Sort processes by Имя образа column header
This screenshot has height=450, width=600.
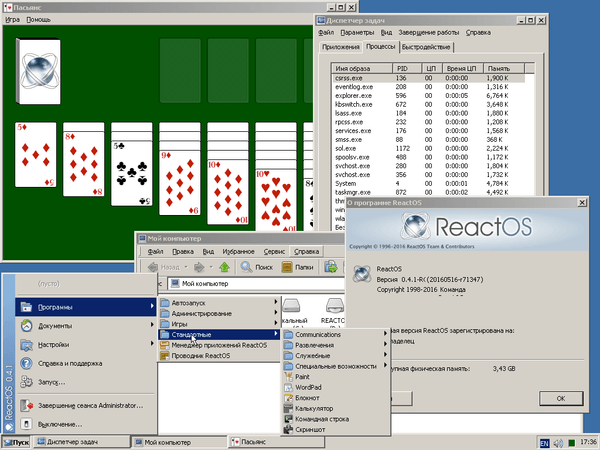click(x=362, y=68)
